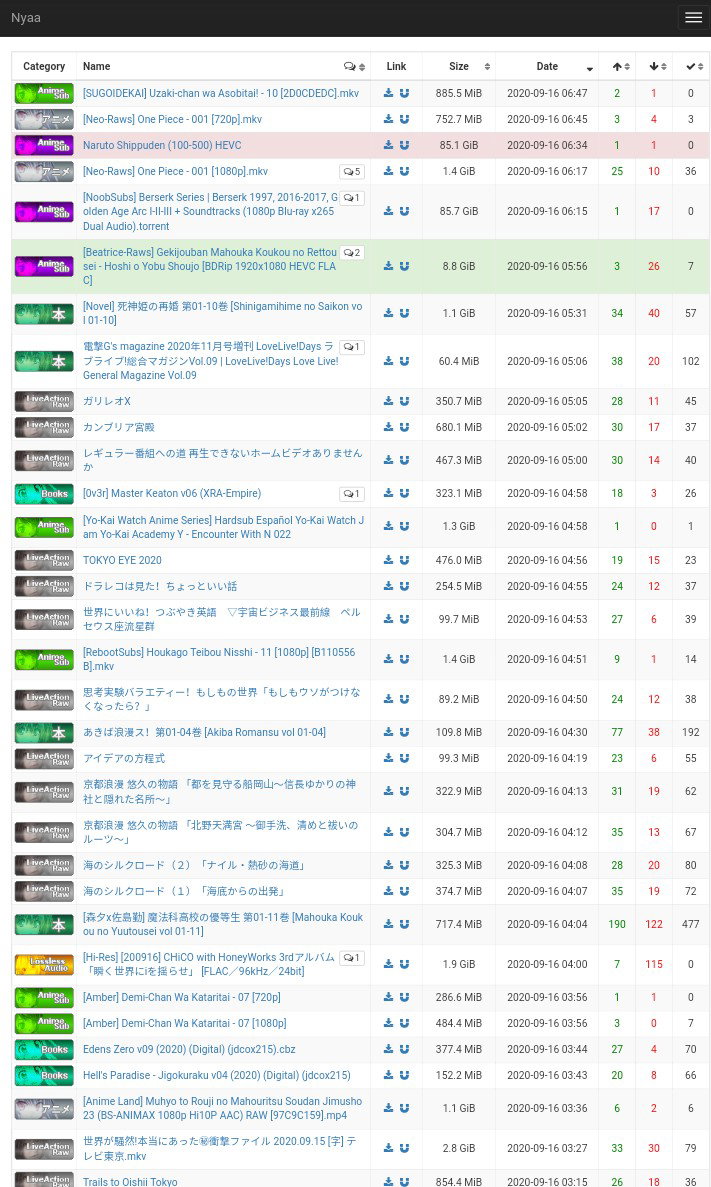Click Anime Sub category icon for Berserk Series
This screenshot has height=1187, width=711.
coord(44,211)
